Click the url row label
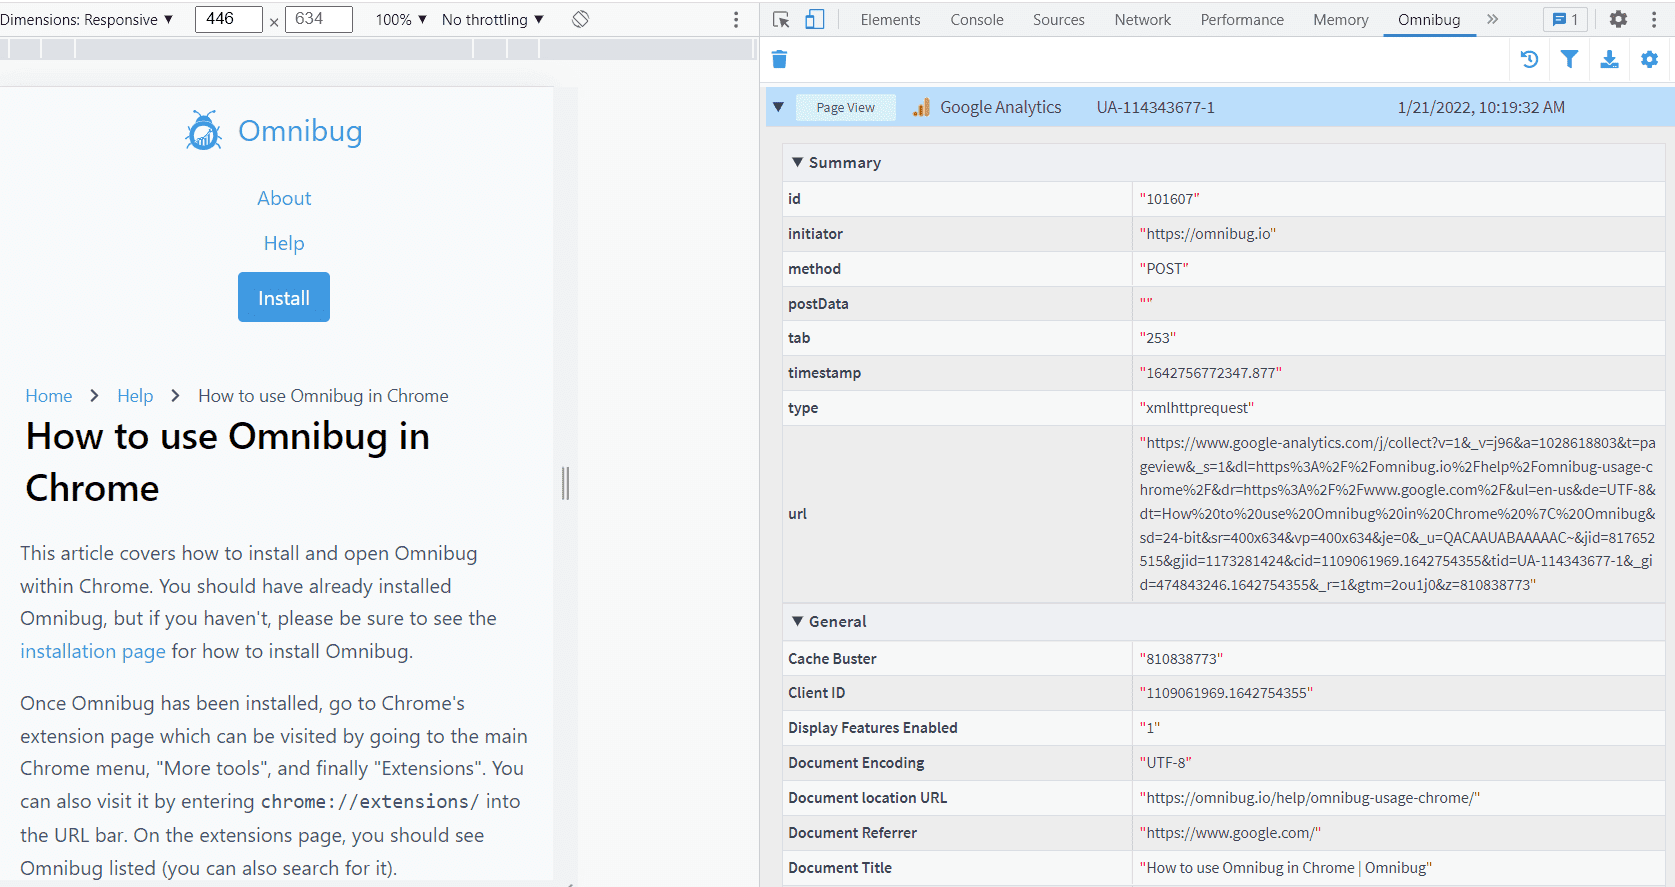1675x887 pixels. 797,514
